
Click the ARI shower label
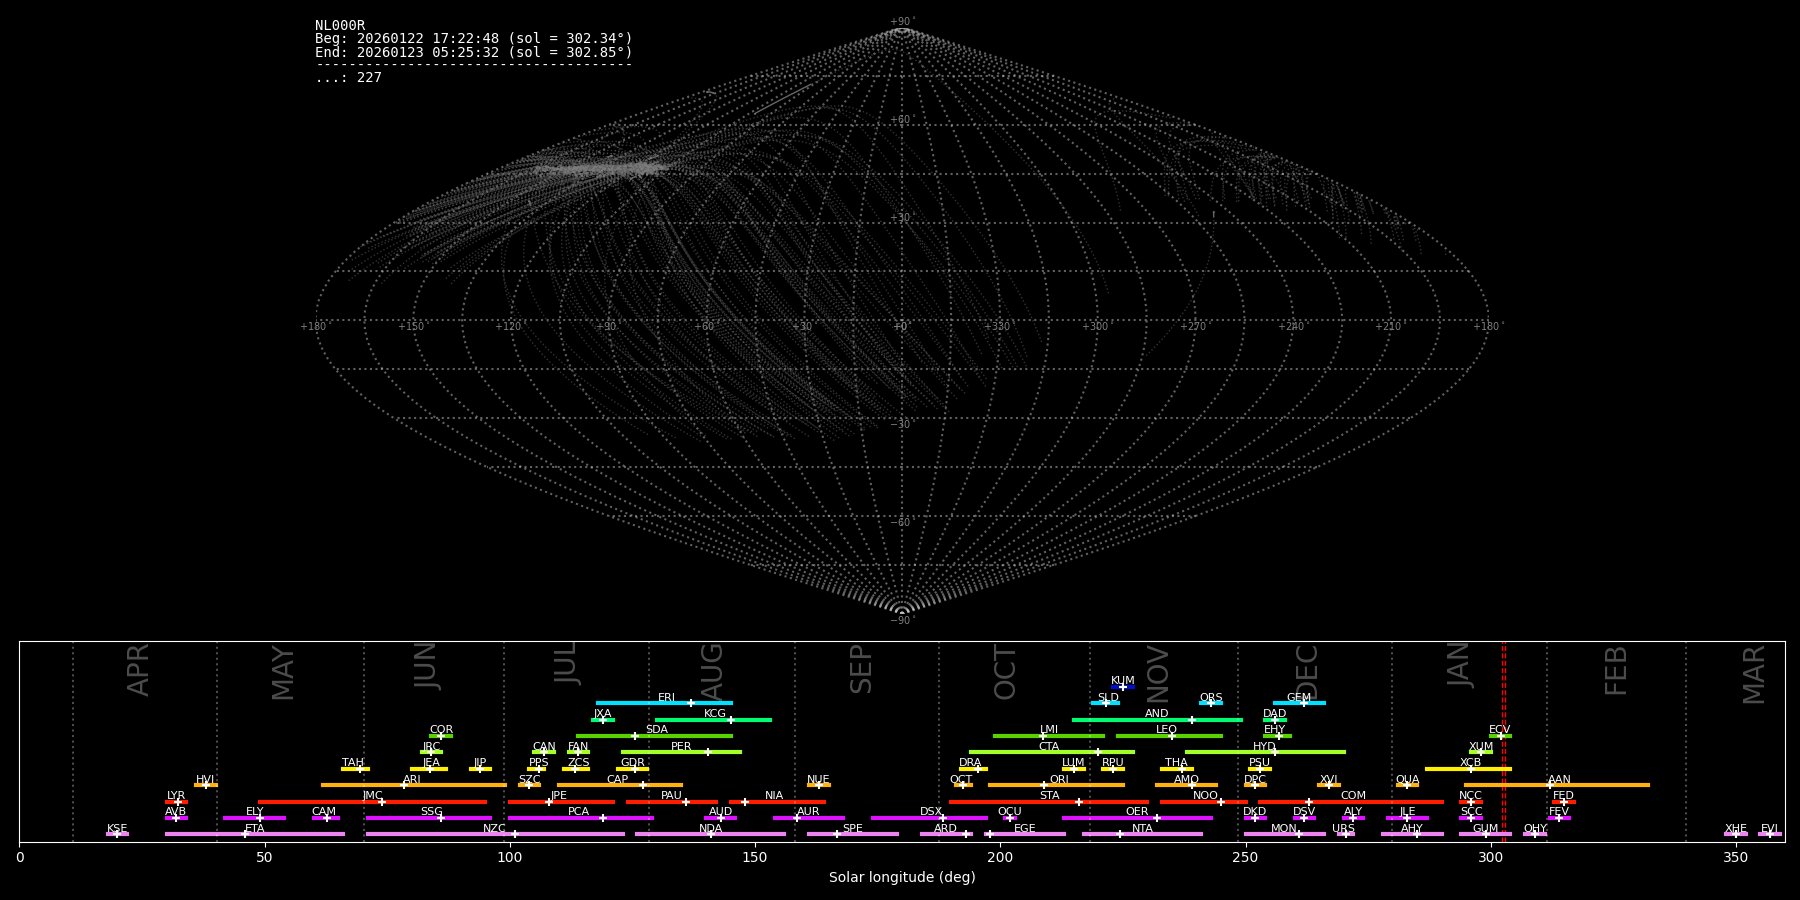click(x=412, y=780)
